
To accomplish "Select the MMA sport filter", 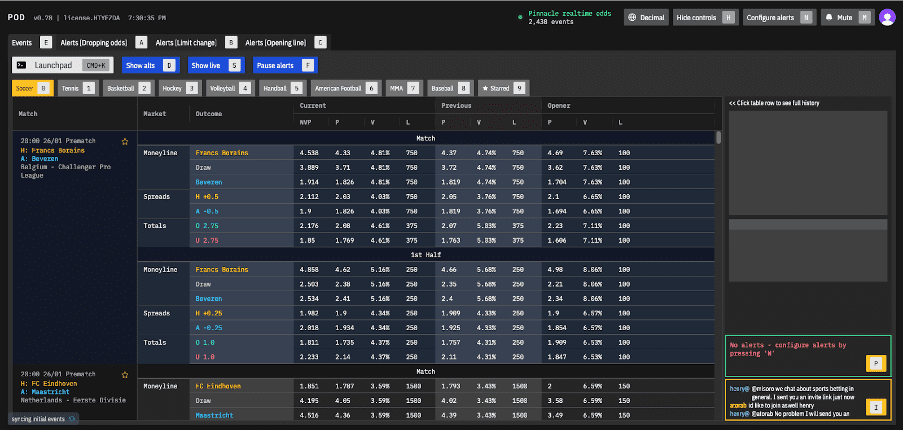I will [403, 88].
